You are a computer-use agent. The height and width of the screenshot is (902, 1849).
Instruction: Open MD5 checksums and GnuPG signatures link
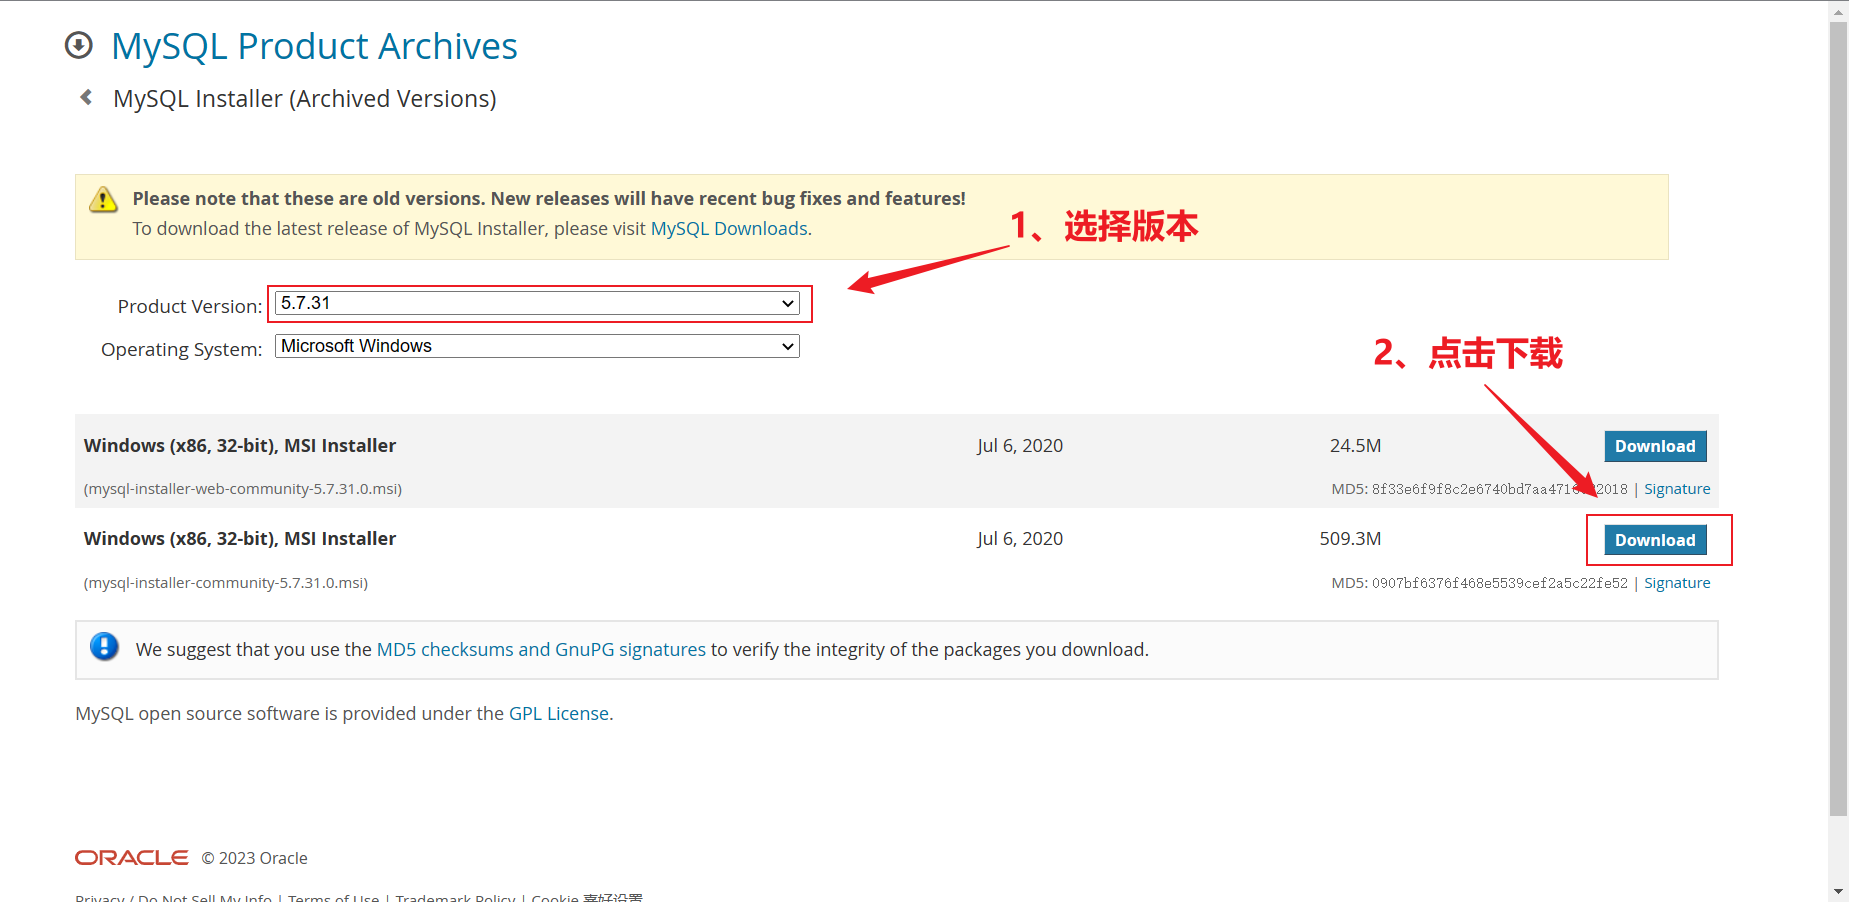tap(541, 650)
